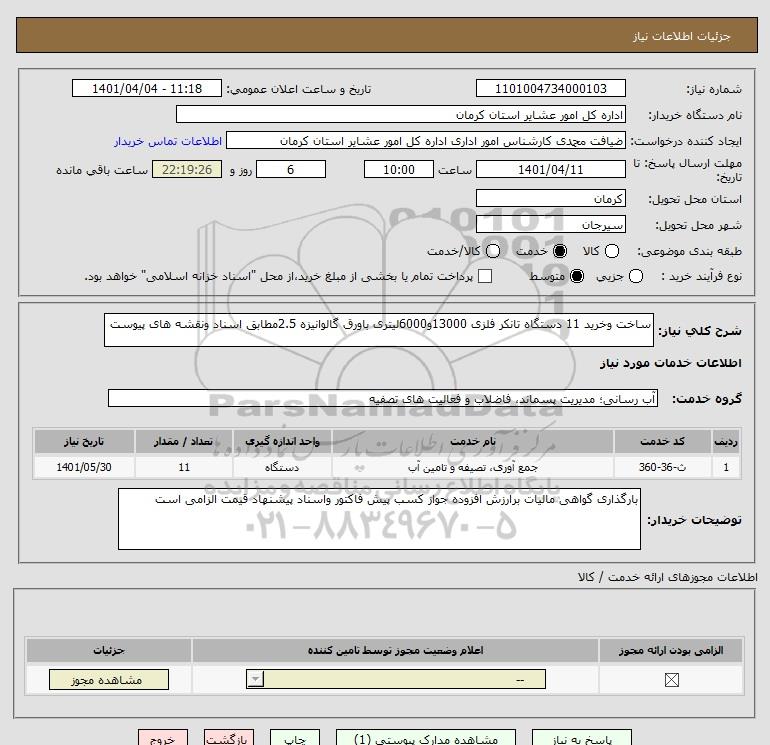Open the اطلاعات تماس خریدار link

168,141
